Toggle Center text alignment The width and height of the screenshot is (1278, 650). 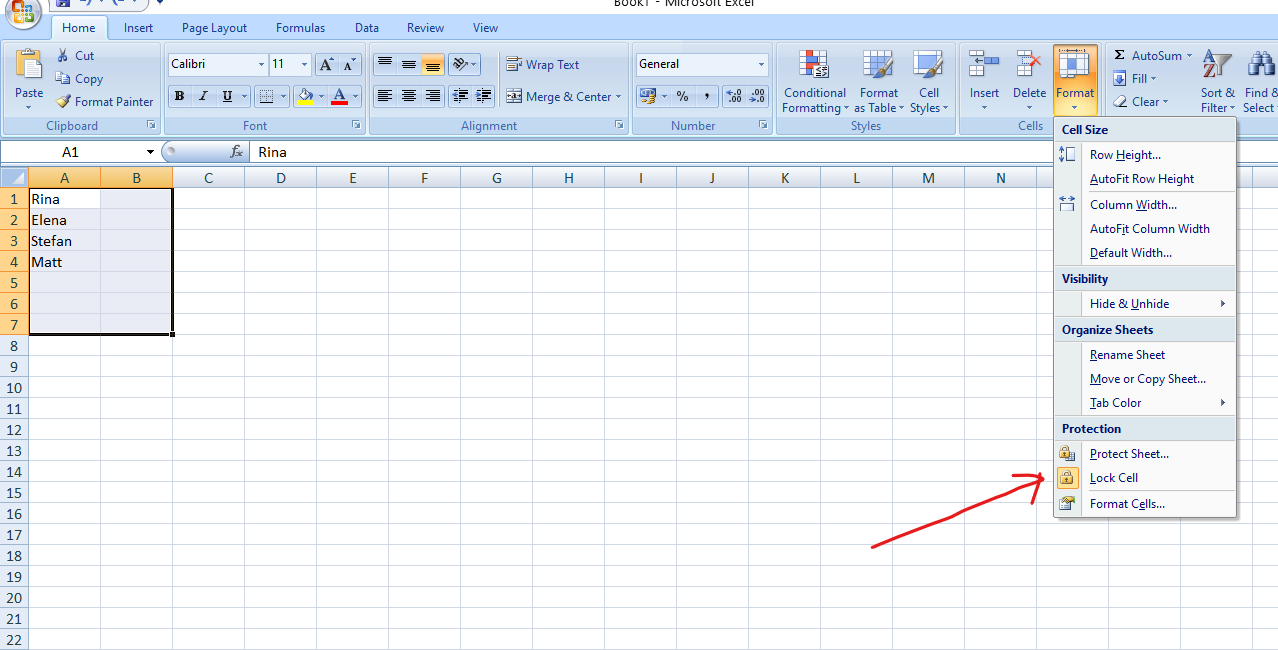pos(409,96)
